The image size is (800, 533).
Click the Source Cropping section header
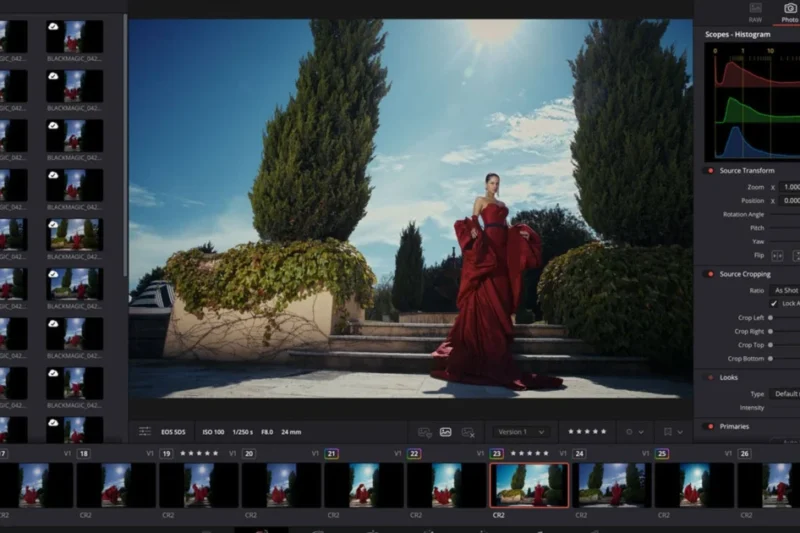[x=745, y=274]
